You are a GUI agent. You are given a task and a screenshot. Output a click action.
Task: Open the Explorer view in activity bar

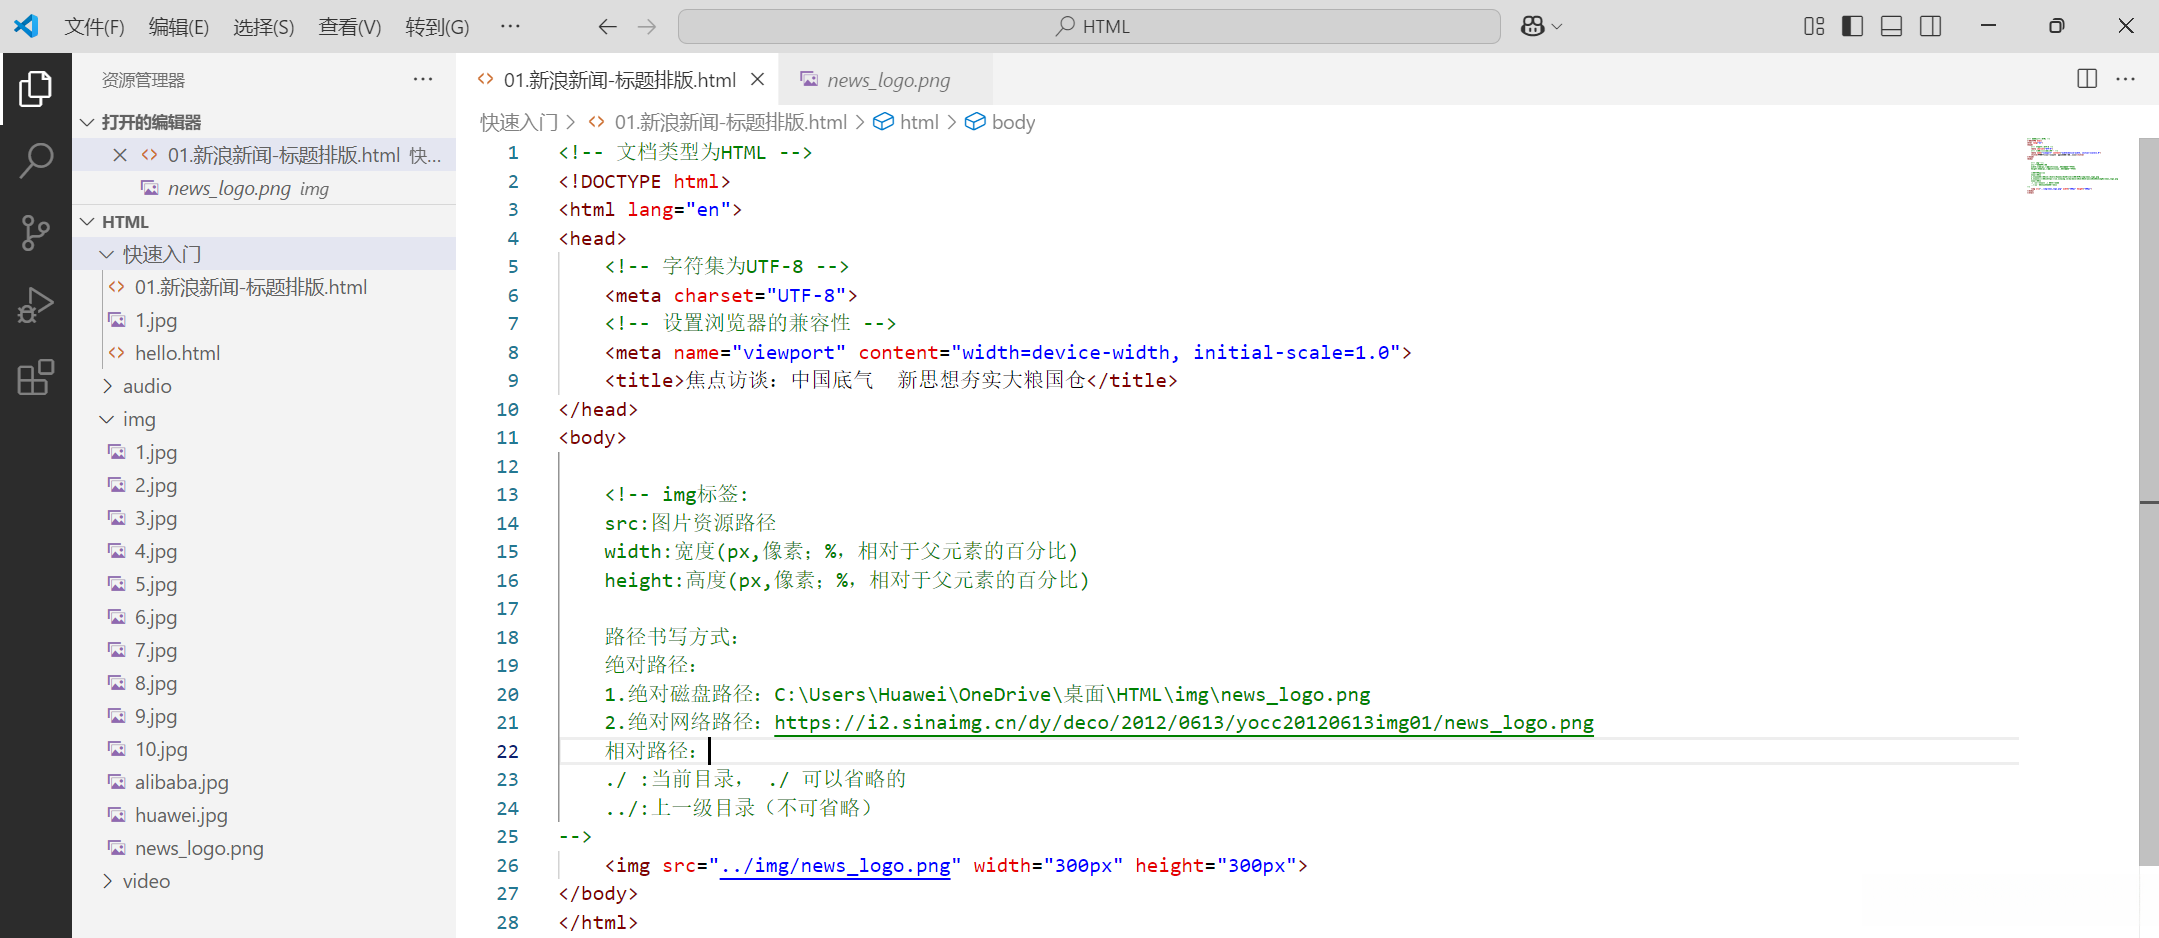click(x=36, y=89)
